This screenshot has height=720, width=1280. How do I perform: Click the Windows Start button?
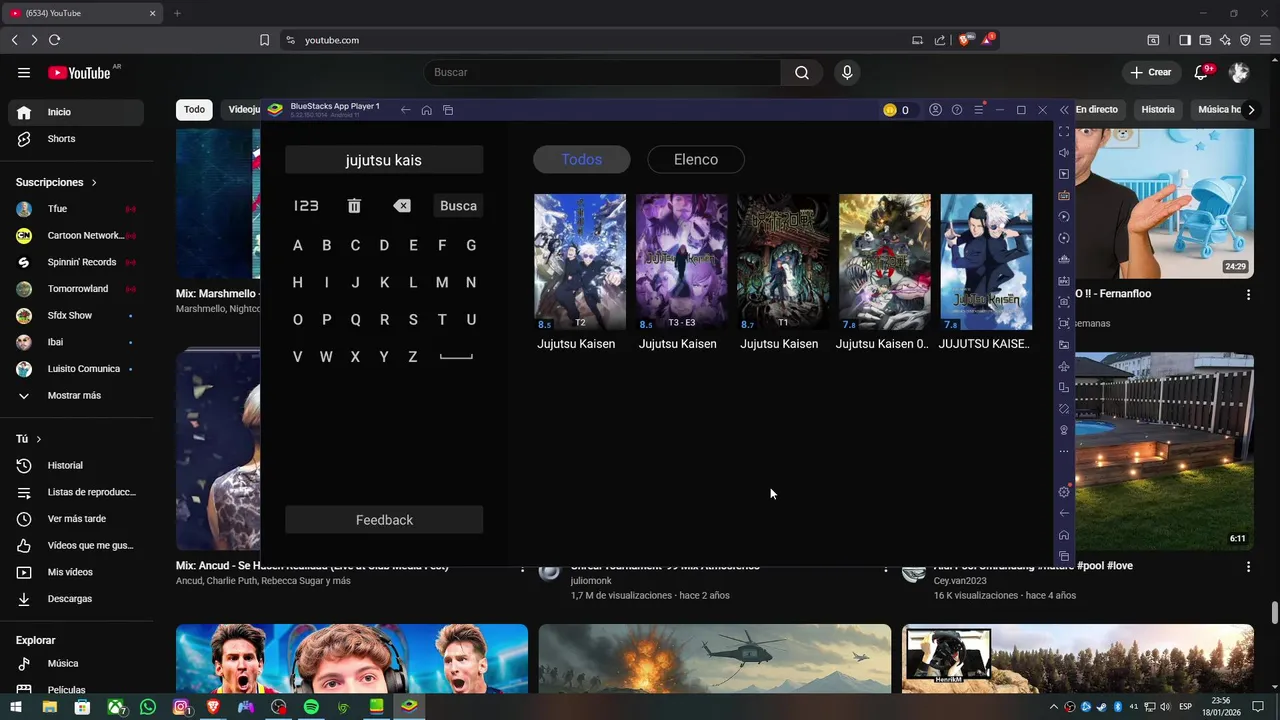(x=16, y=707)
